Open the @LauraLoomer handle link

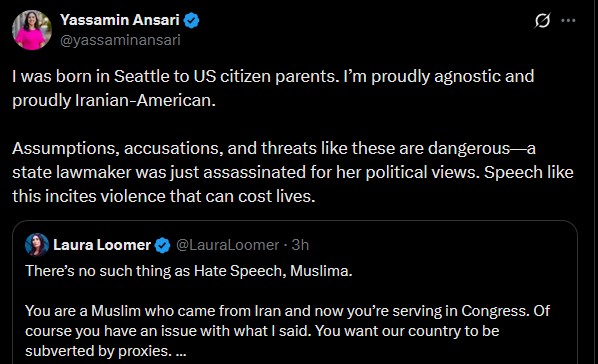228,245
